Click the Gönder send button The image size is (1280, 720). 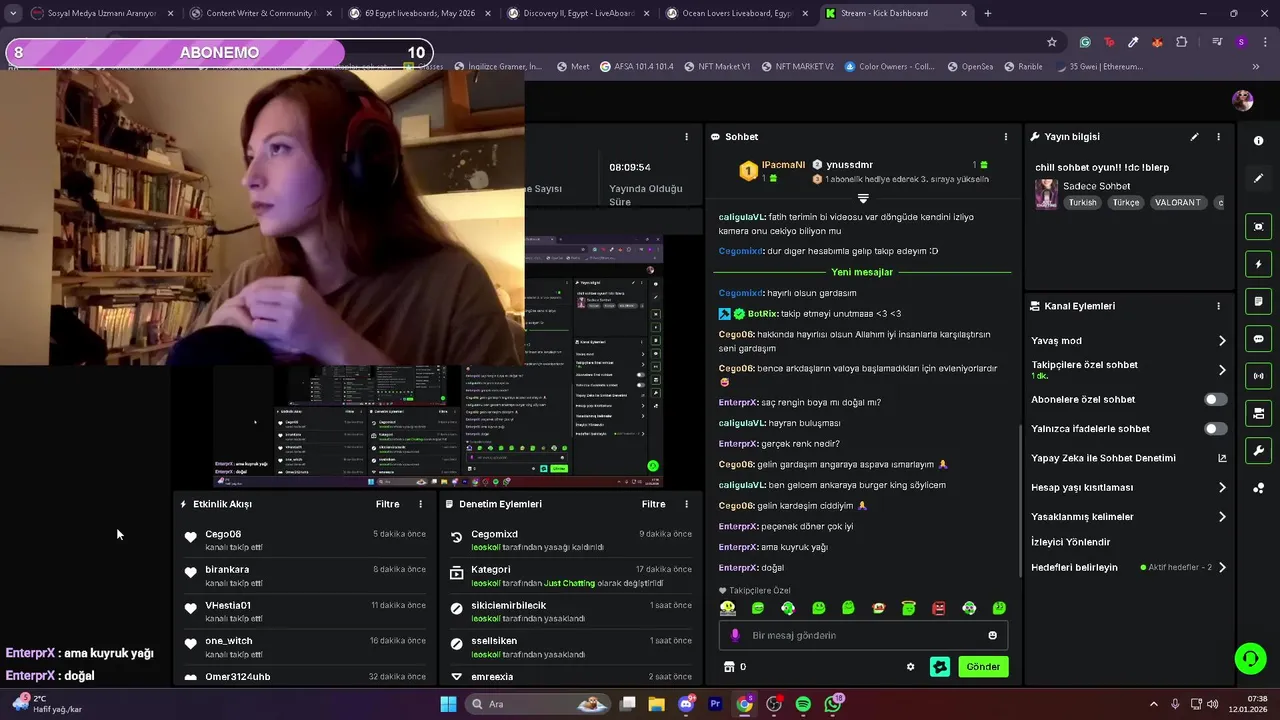pyautogui.click(x=983, y=667)
